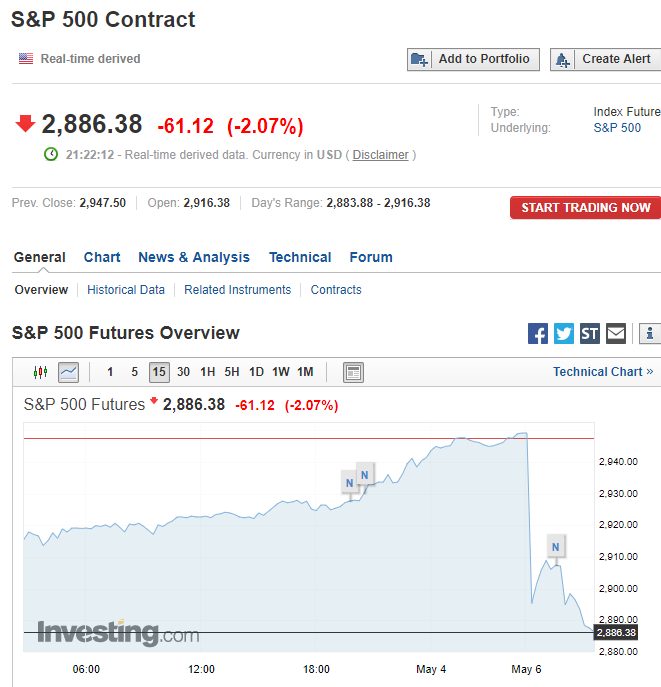Open the Chart tab
This screenshot has height=687, width=661.
click(x=102, y=257)
